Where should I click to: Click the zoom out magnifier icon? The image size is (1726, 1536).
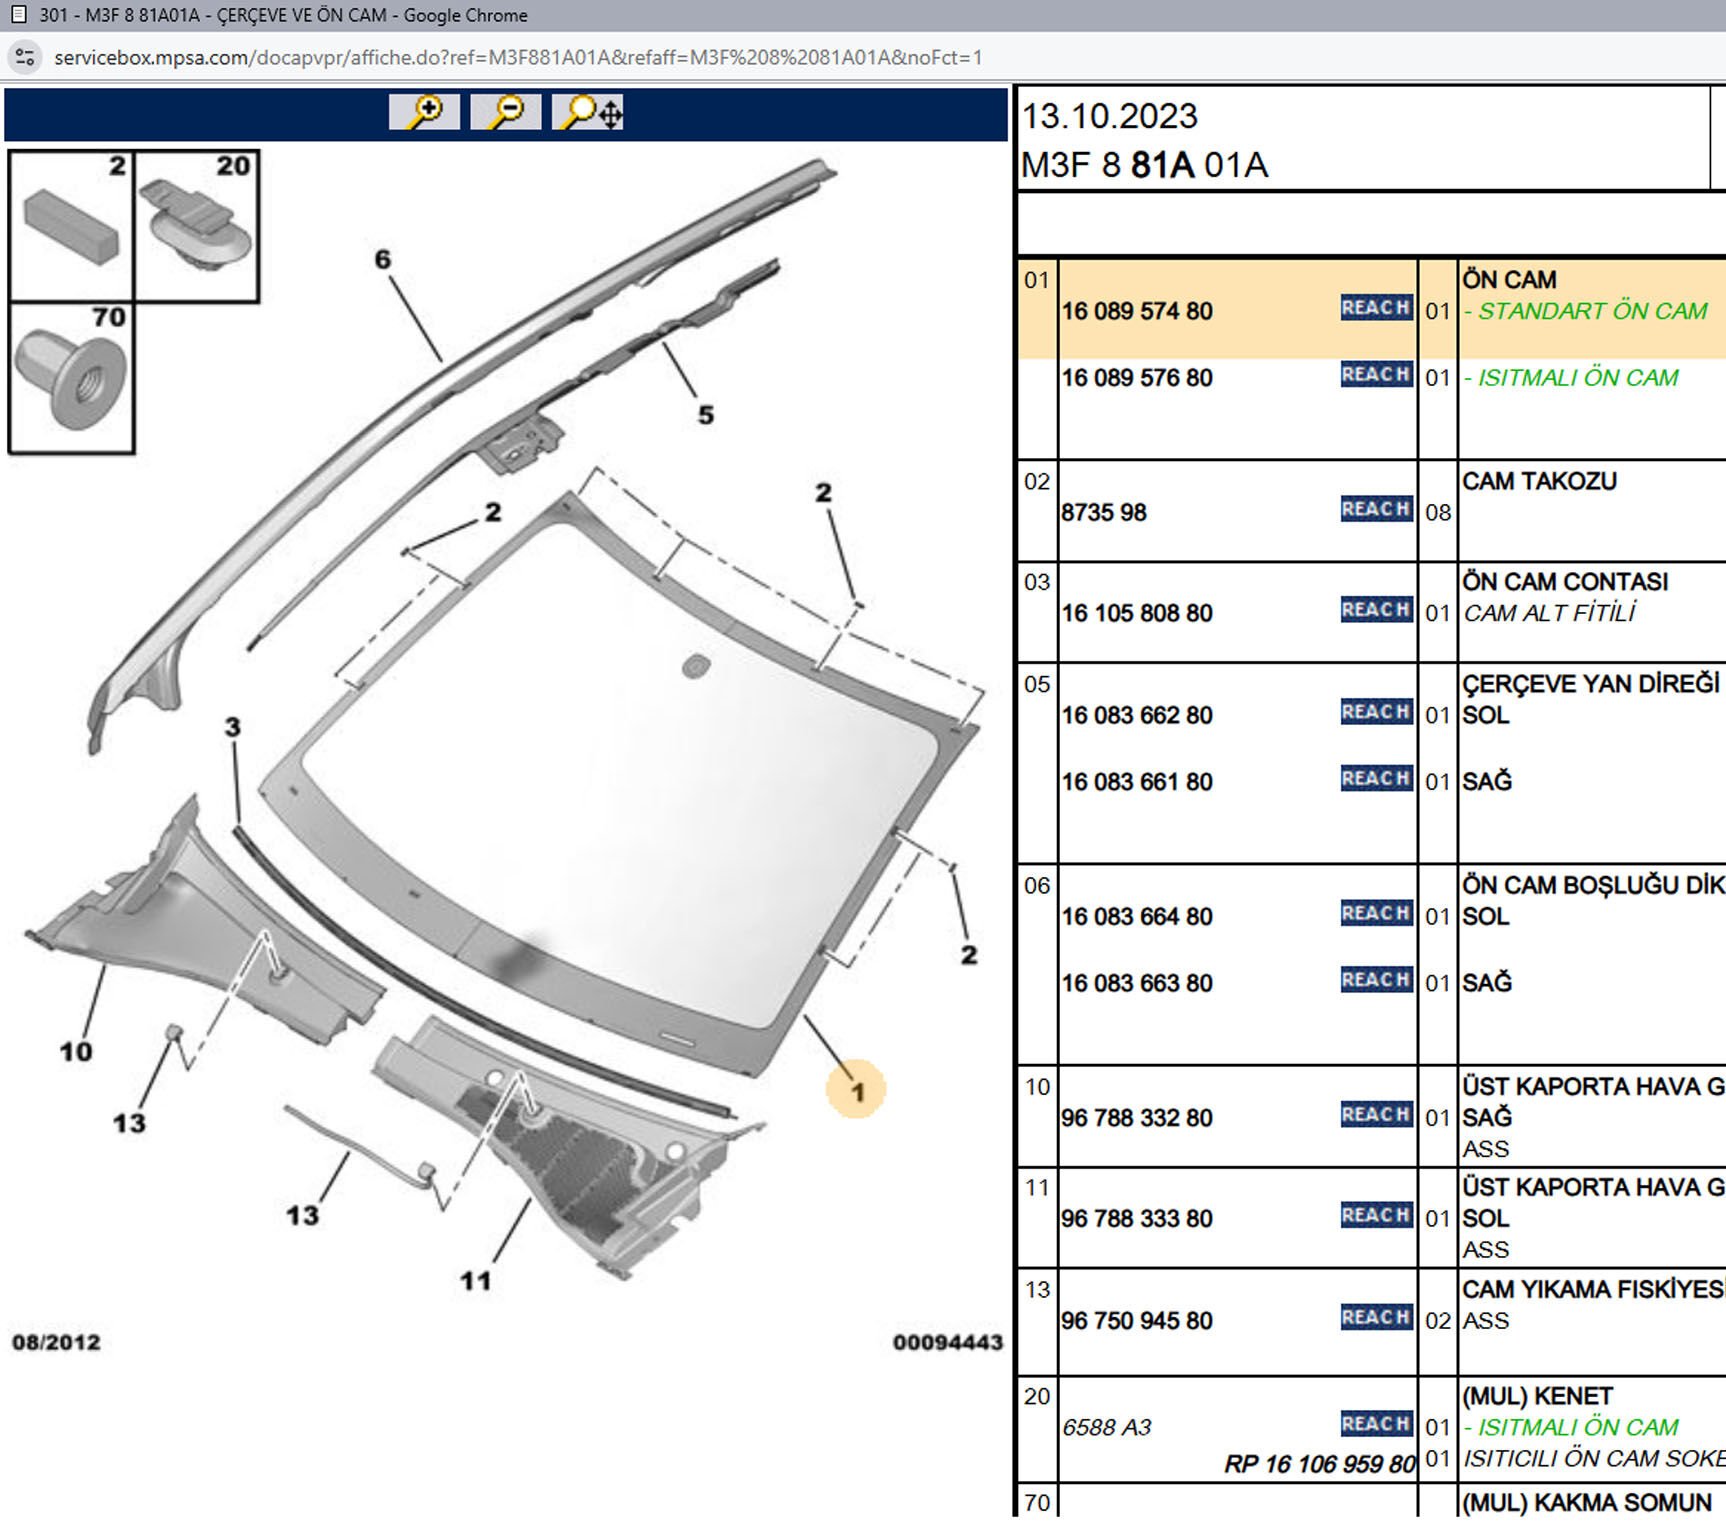point(506,112)
